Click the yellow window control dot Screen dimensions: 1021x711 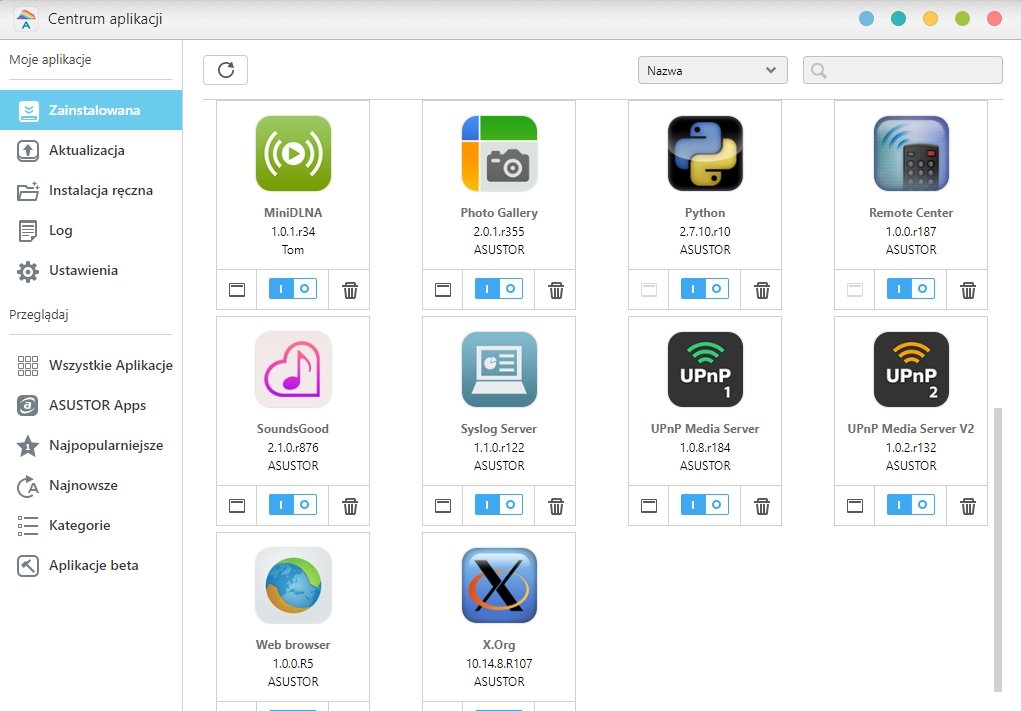point(930,19)
